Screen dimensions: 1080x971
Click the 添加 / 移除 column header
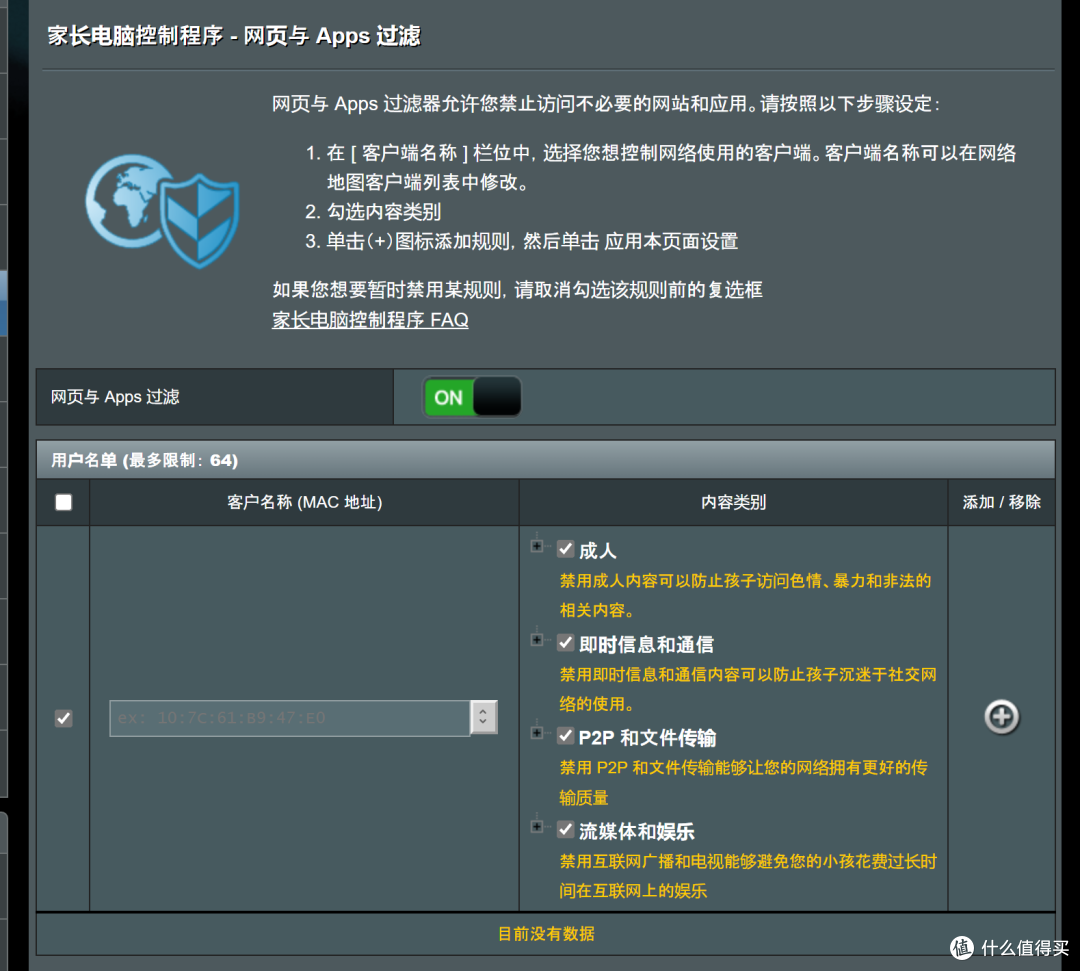pyautogui.click(x=1001, y=502)
